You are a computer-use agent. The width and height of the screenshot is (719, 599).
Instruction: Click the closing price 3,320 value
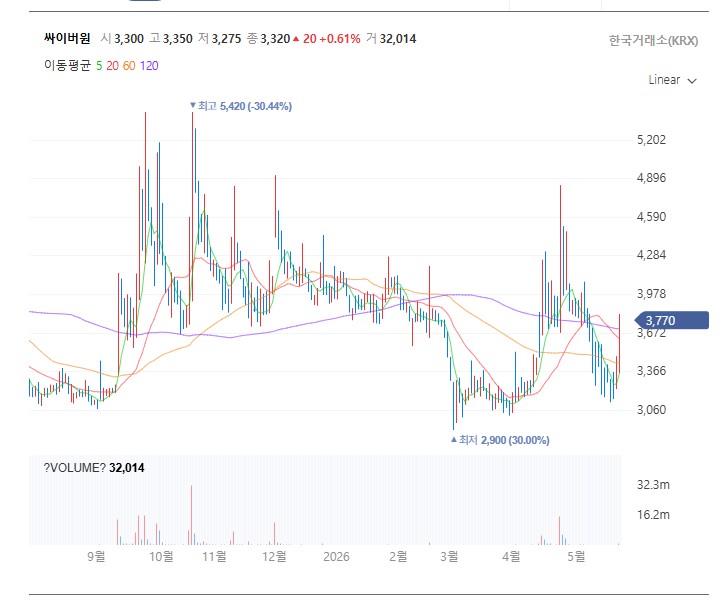pos(275,39)
